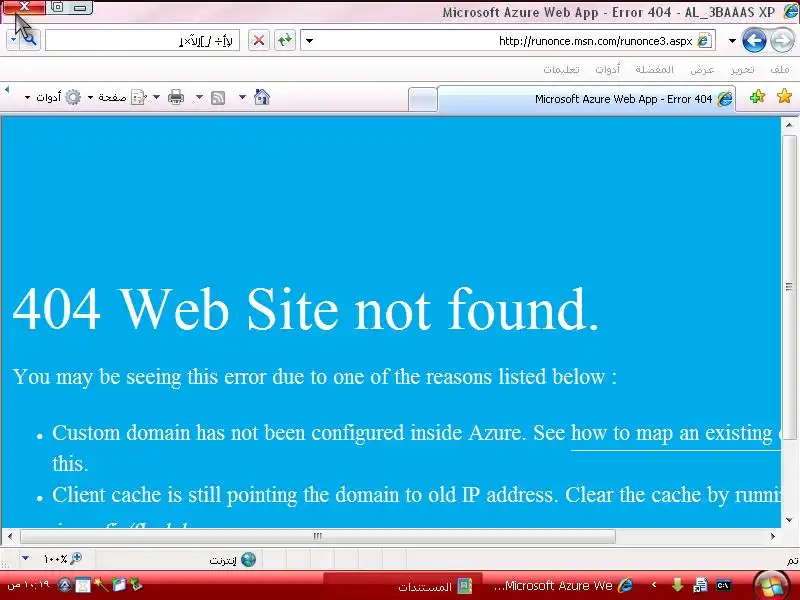The image size is (800, 600).
Task: Open the تحرير (Edit) menu
Action: 742,69
